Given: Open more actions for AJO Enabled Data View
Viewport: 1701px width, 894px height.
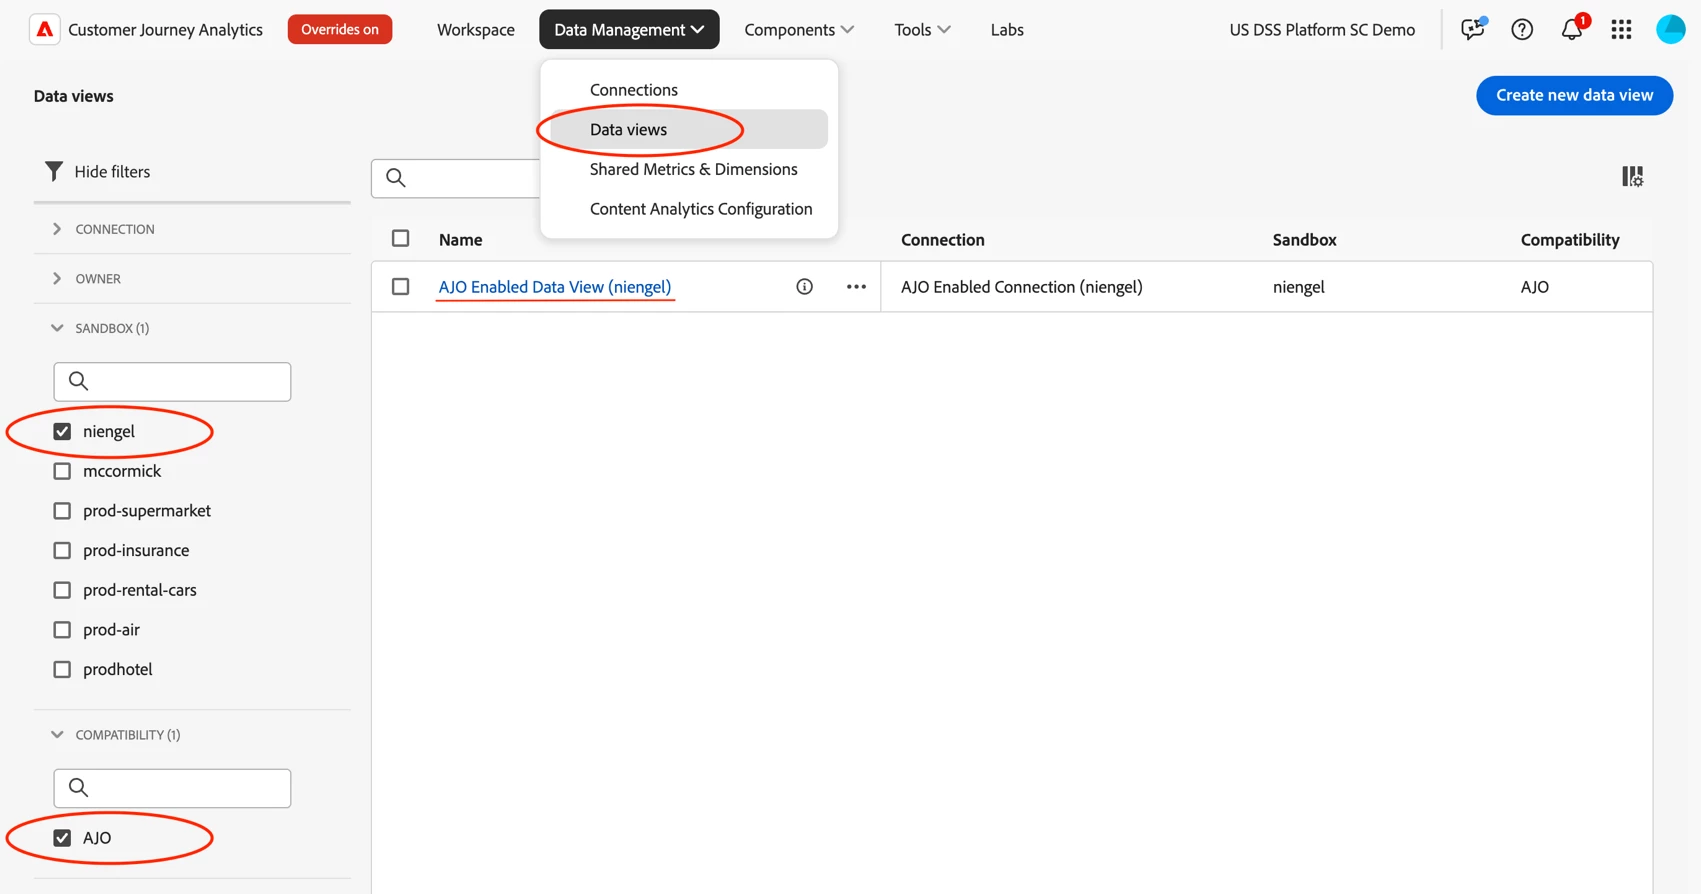Looking at the screenshot, I should pyautogui.click(x=856, y=287).
